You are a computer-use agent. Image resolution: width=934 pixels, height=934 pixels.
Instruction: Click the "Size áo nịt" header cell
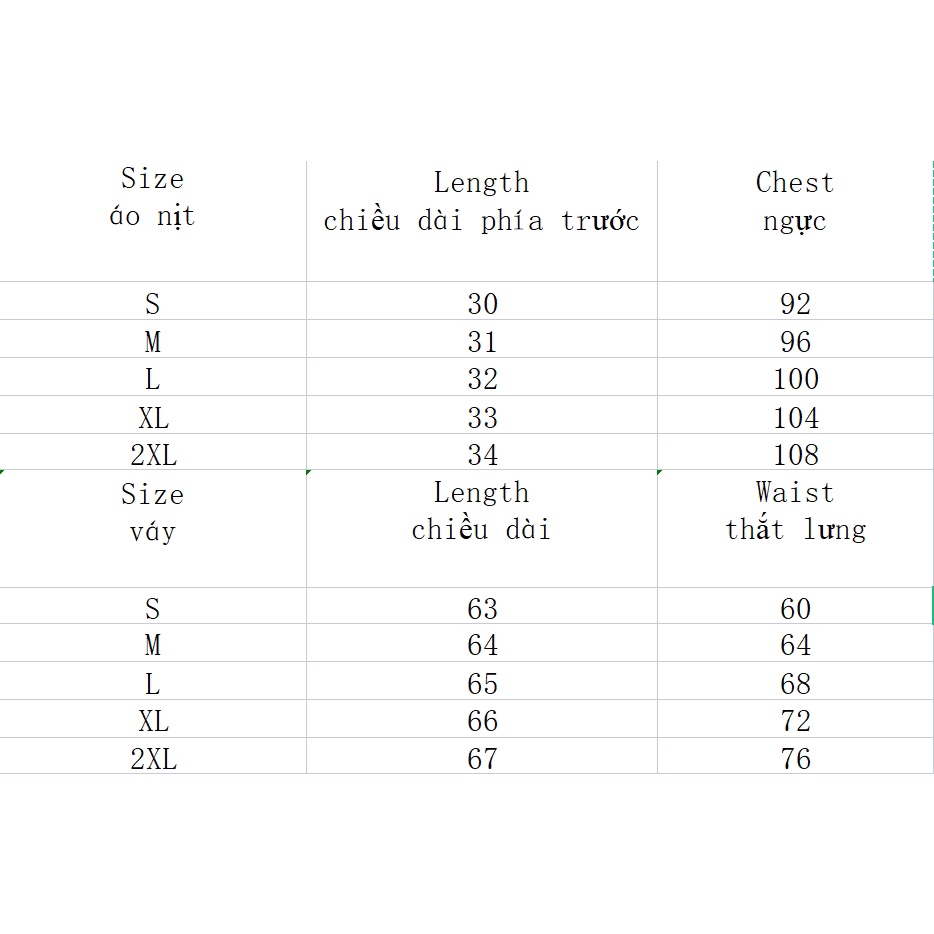[152, 198]
